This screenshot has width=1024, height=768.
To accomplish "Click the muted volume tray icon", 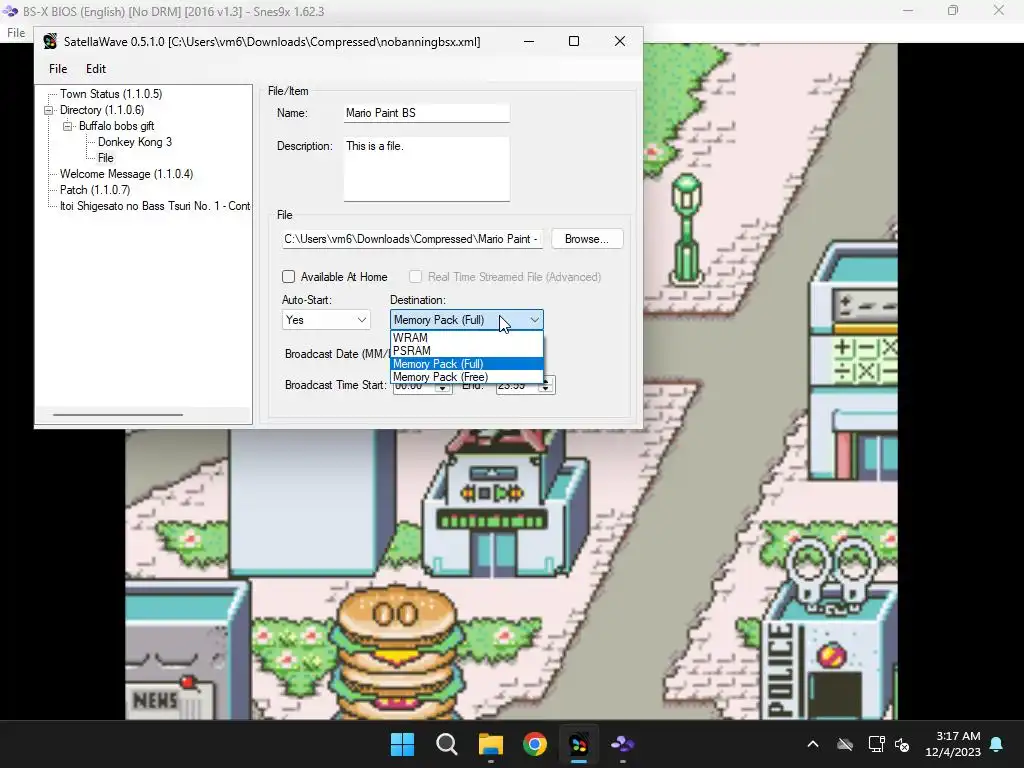I will click(902, 744).
